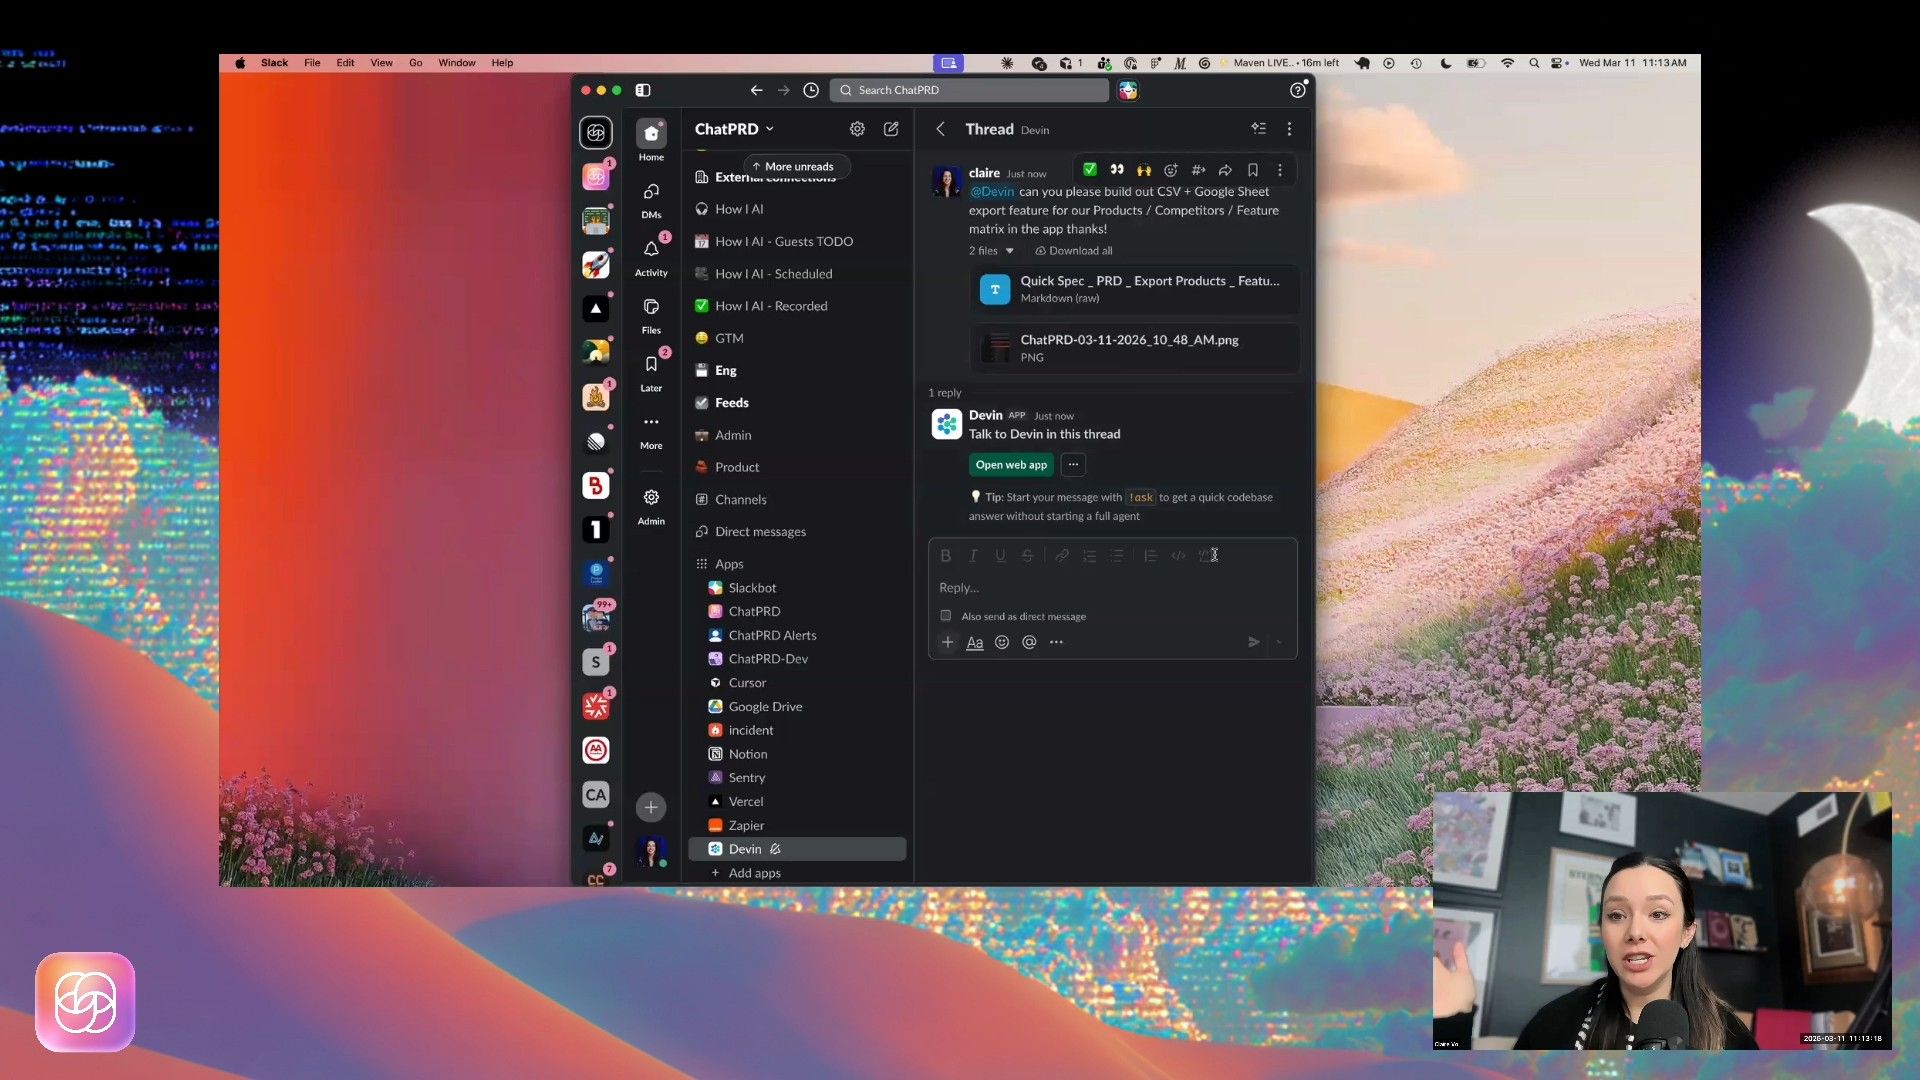The height and width of the screenshot is (1080, 1920).
Task: Open workspace preferences gear icon
Action: coord(857,129)
